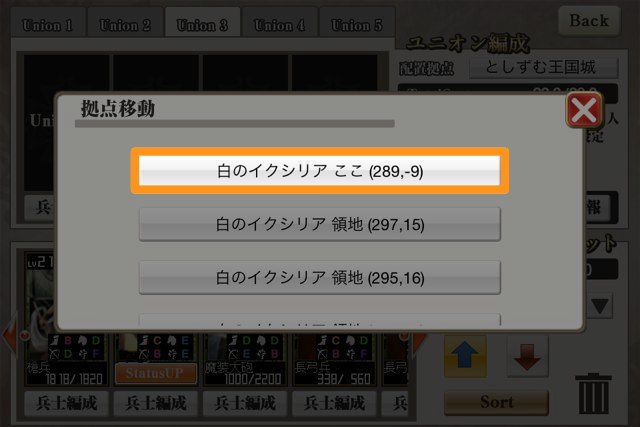Screen dimensions: 640x427
Task: Sort the unit cards with Sort
Action: pyautogui.click(x=496, y=402)
